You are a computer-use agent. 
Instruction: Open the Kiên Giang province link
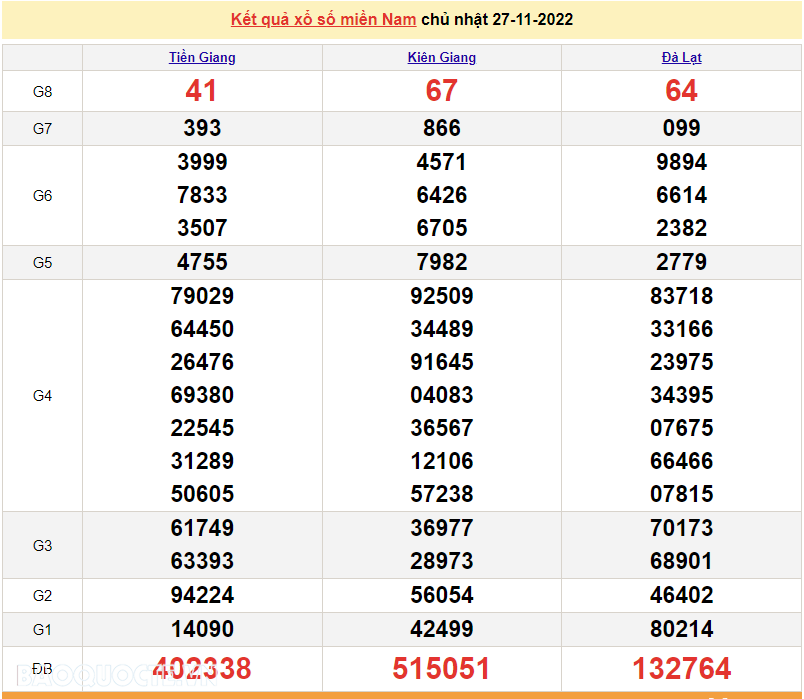point(441,57)
